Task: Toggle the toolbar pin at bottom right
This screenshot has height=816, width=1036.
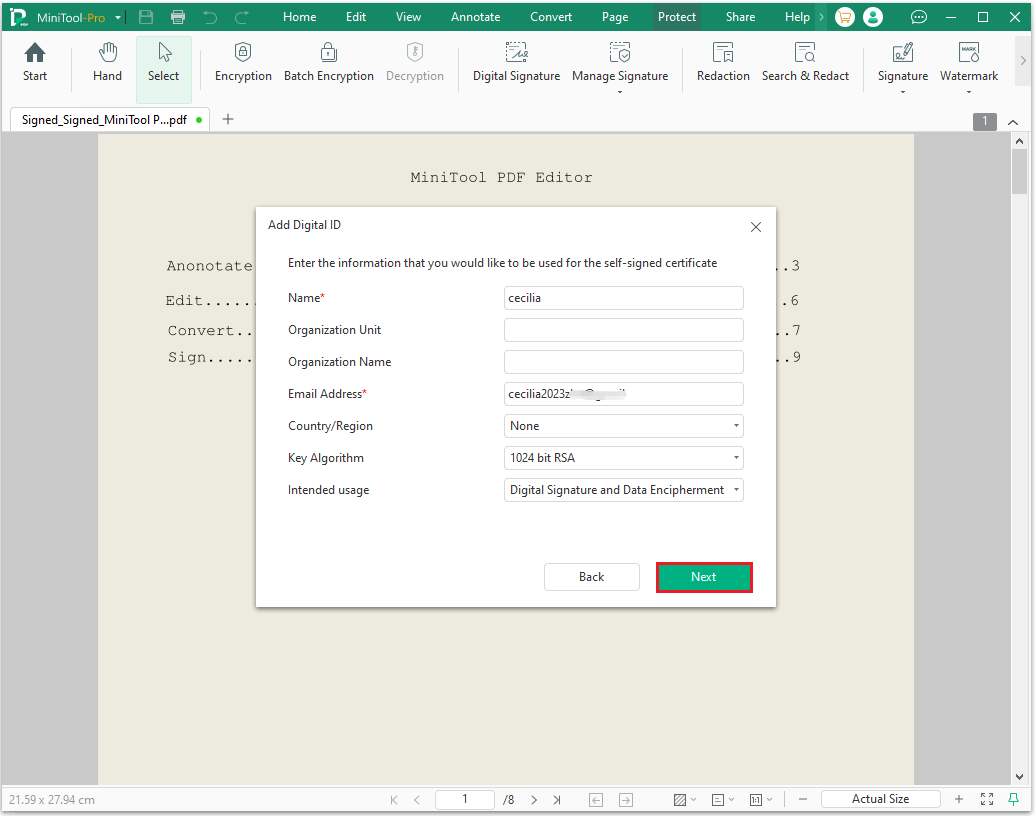Action: [1015, 799]
